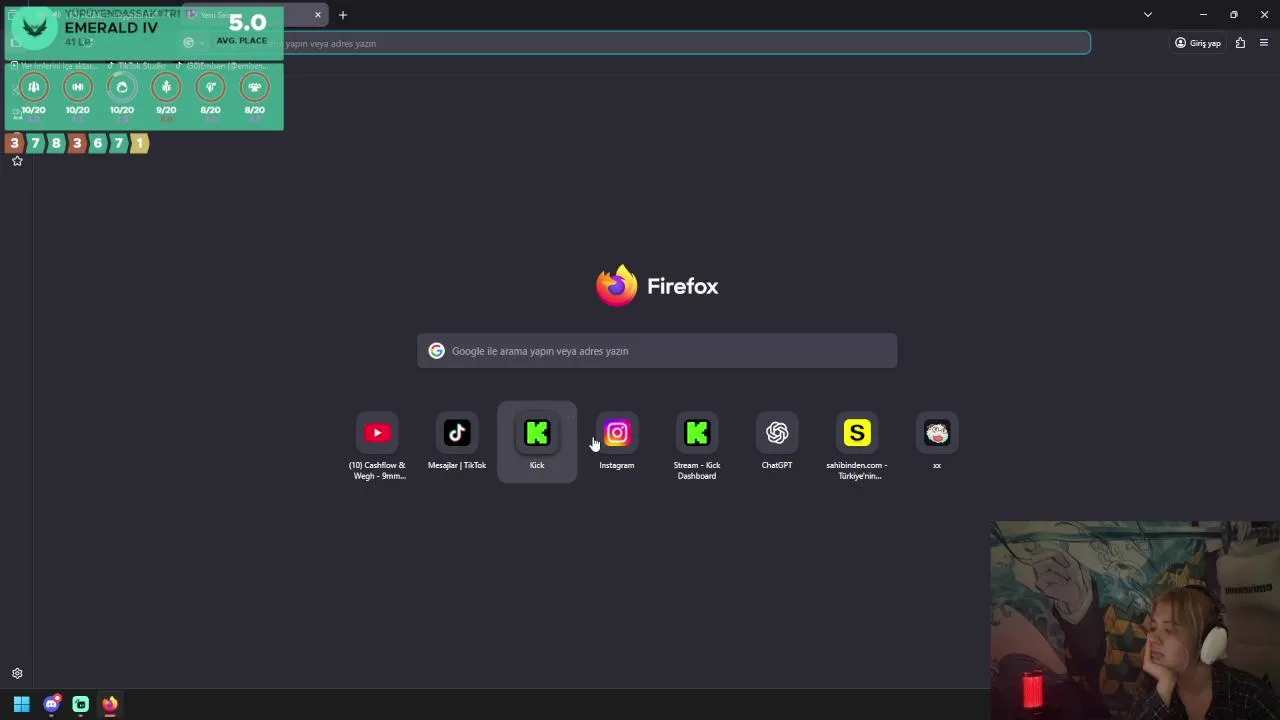Open a new tab with plus button
The image size is (1280, 720).
pos(343,15)
